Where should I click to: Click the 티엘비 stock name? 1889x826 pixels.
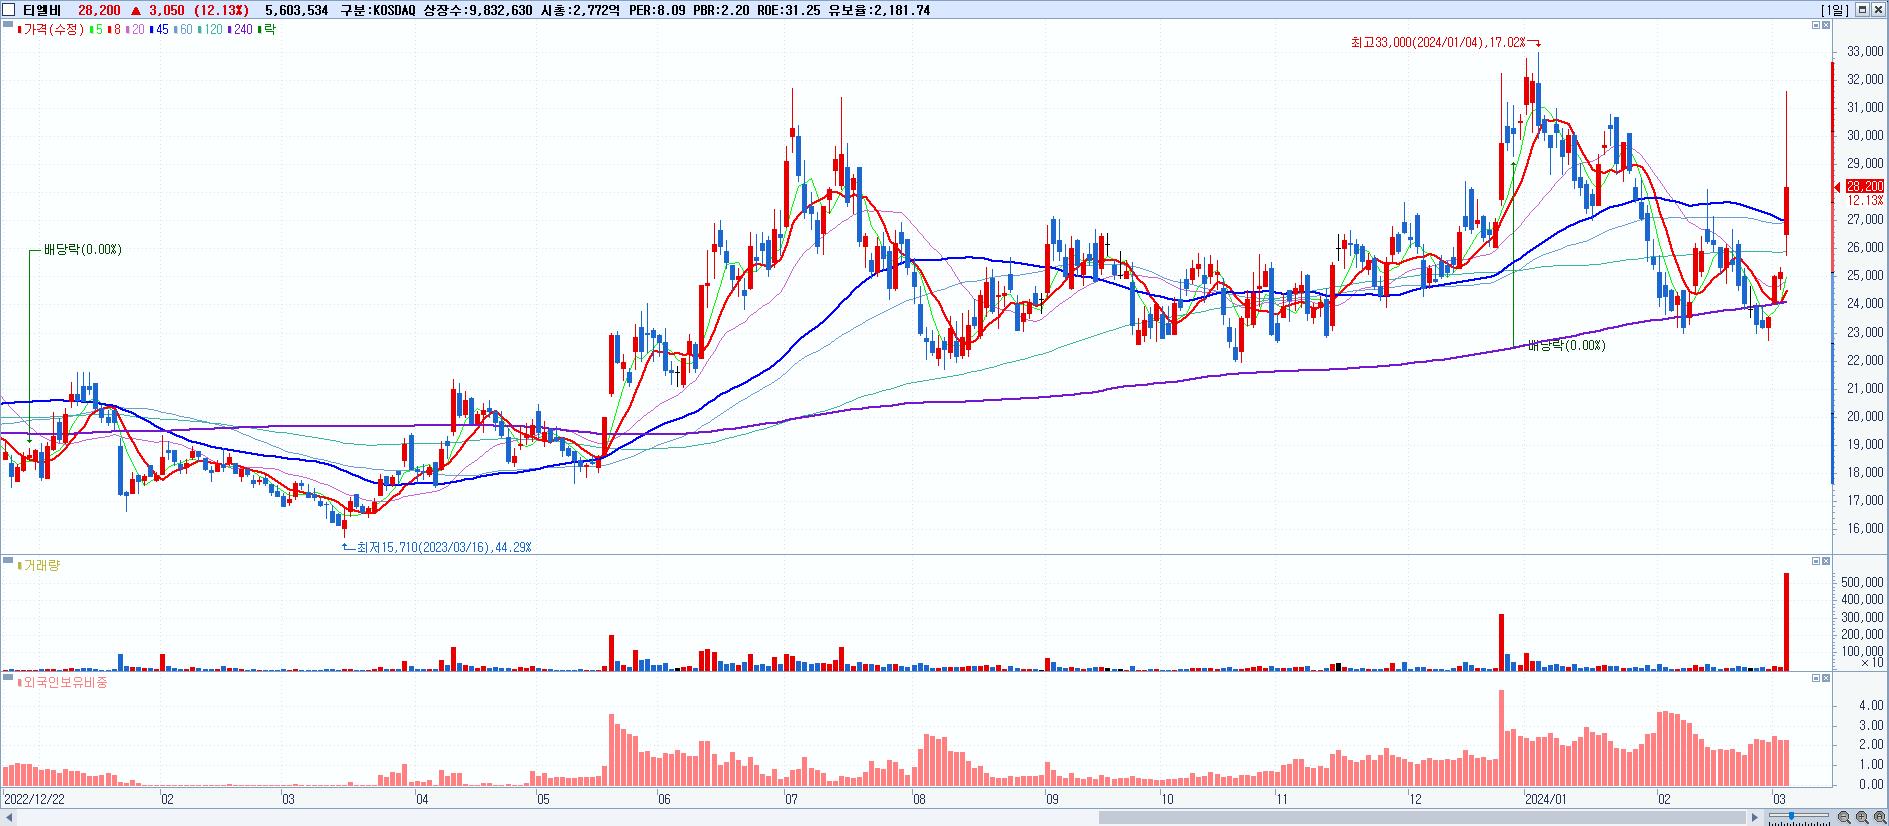coord(42,10)
